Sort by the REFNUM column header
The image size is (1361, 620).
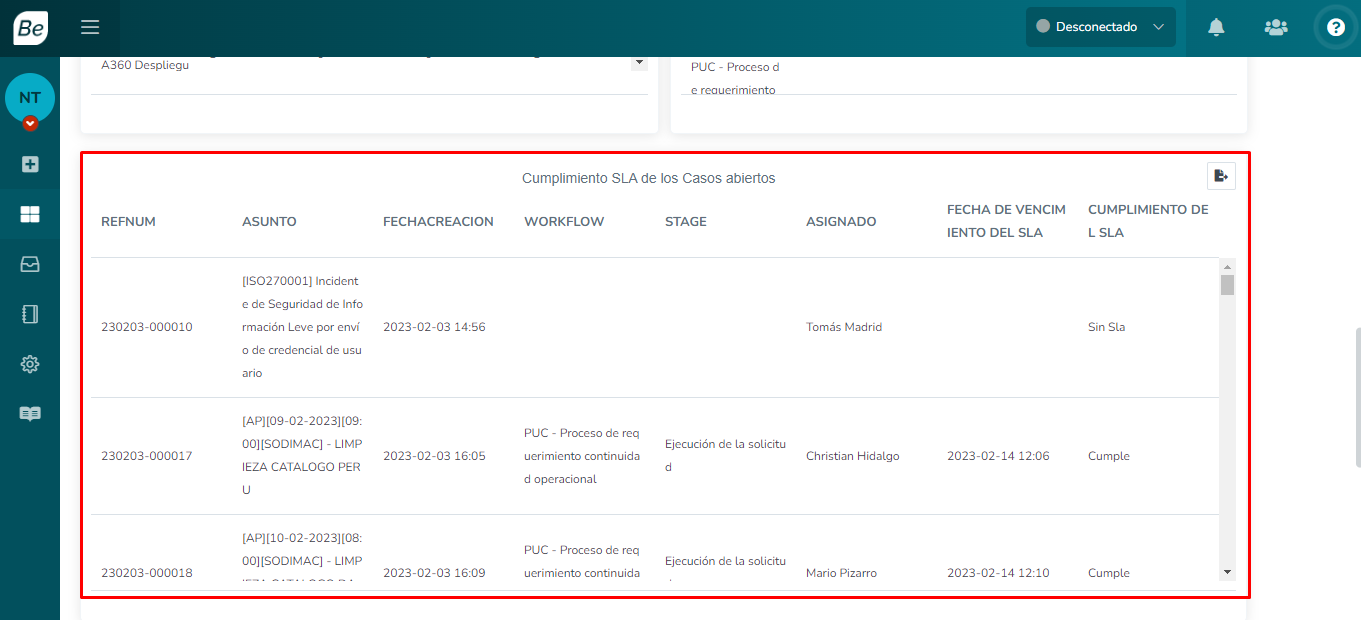(128, 222)
